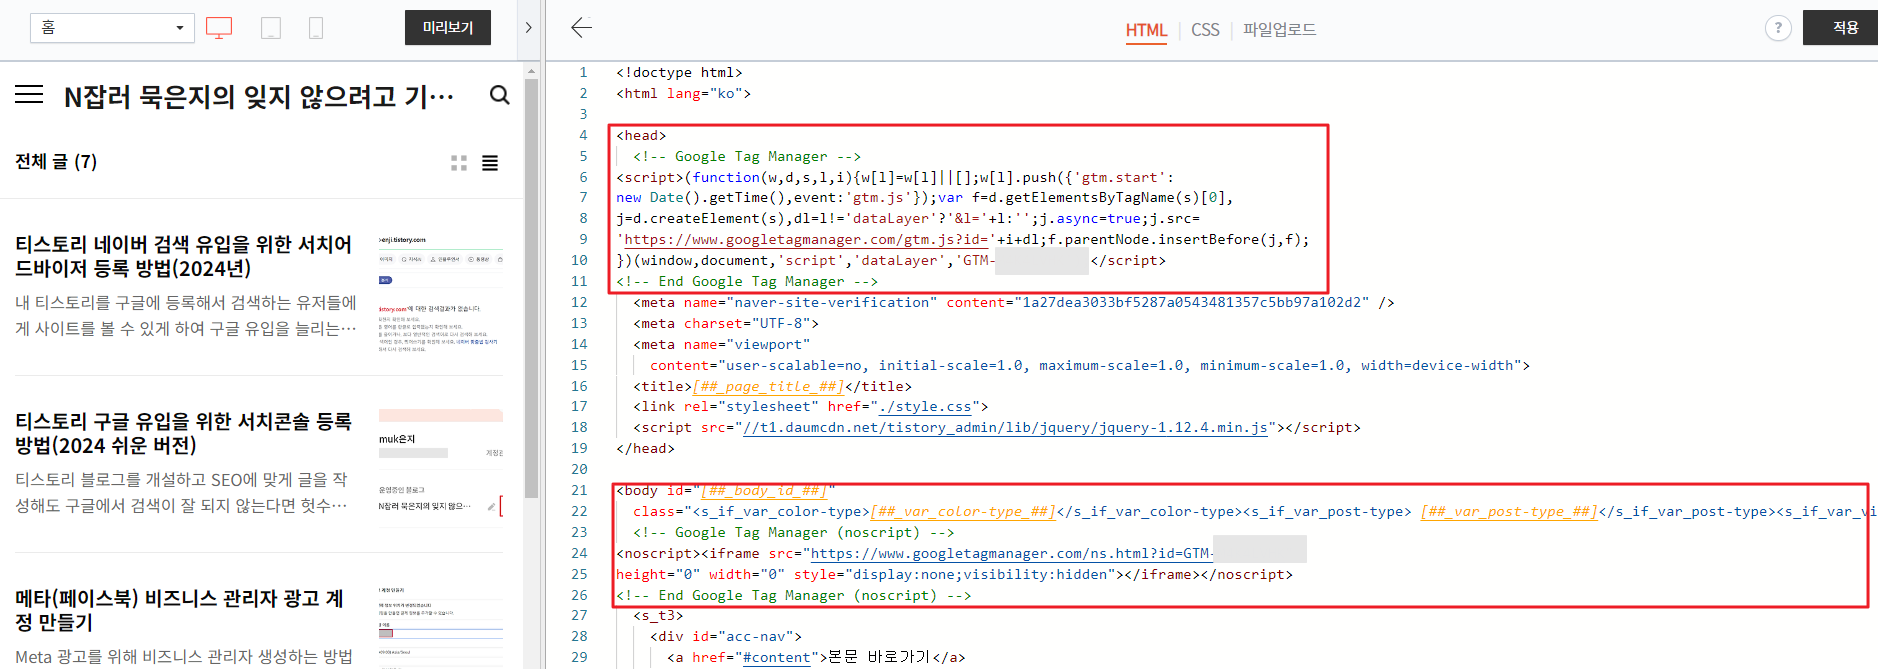Image resolution: width=1878 pixels, height=669 pixels.
Task: Open search magnifier icon in blog preview
Action: pyautogui.click(x=499, y=95)
